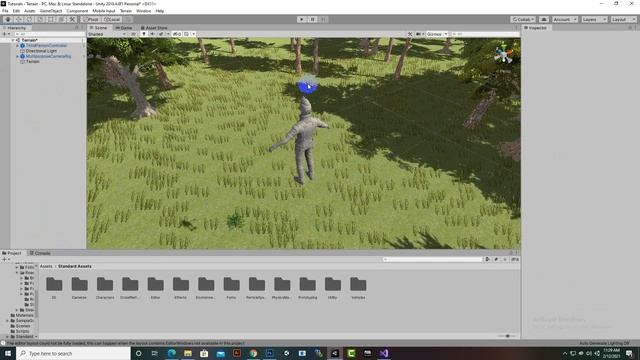Switch to the Console tab
640x360 pixels.
[x=40, y=253]
